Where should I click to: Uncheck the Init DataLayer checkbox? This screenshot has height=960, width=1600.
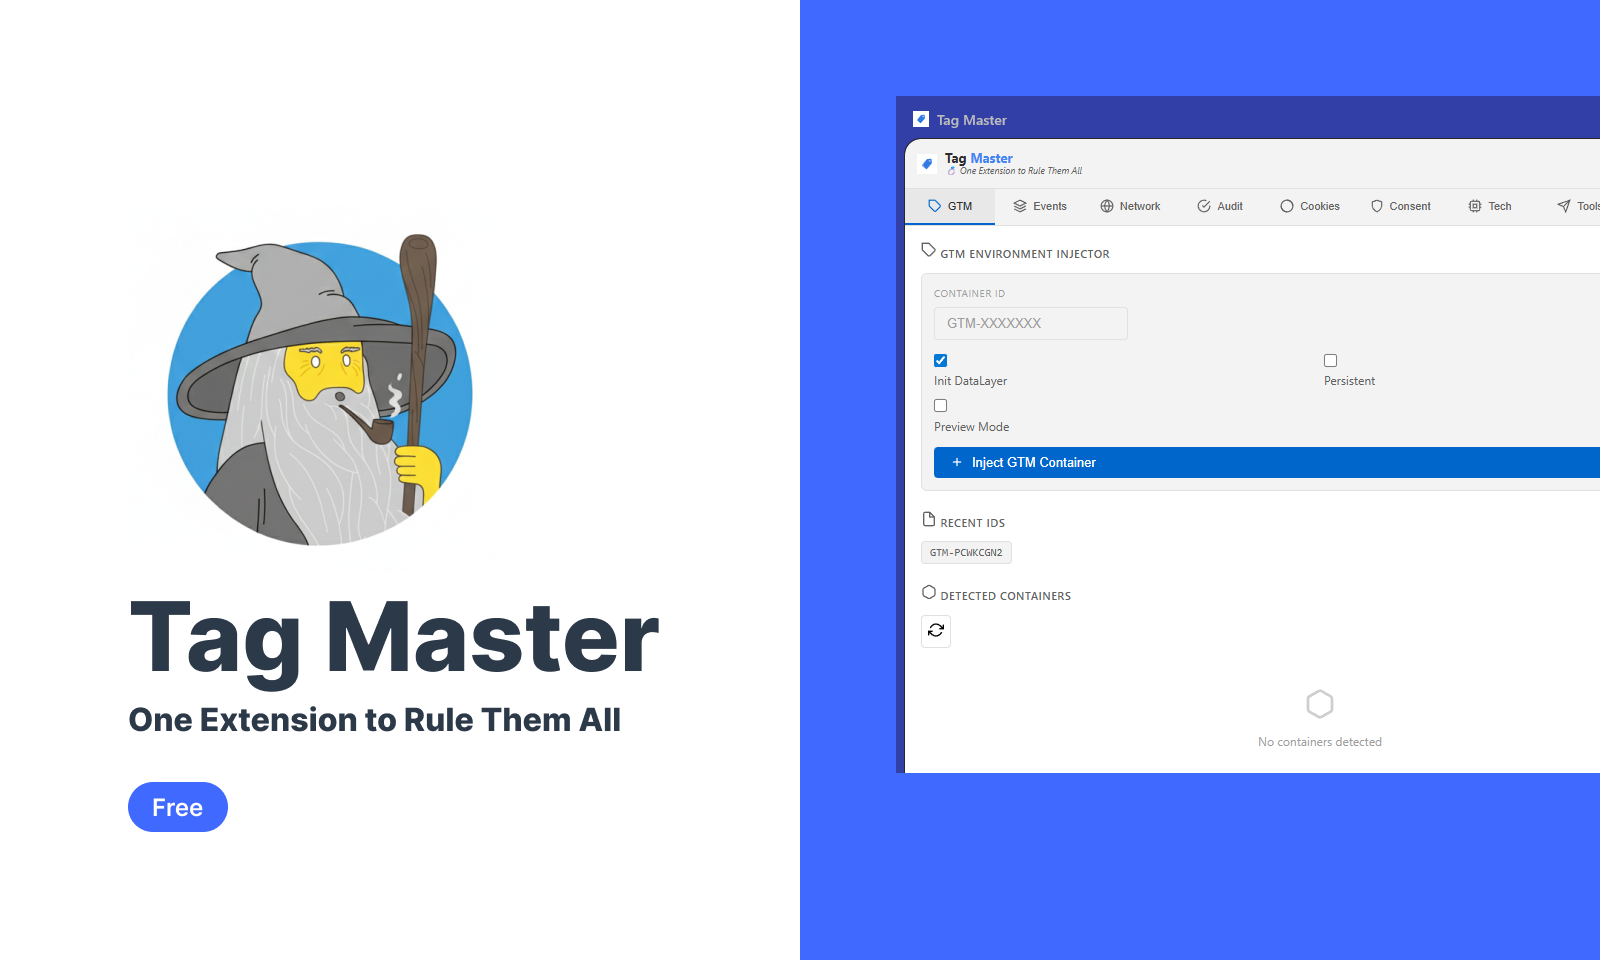(940, 360)
